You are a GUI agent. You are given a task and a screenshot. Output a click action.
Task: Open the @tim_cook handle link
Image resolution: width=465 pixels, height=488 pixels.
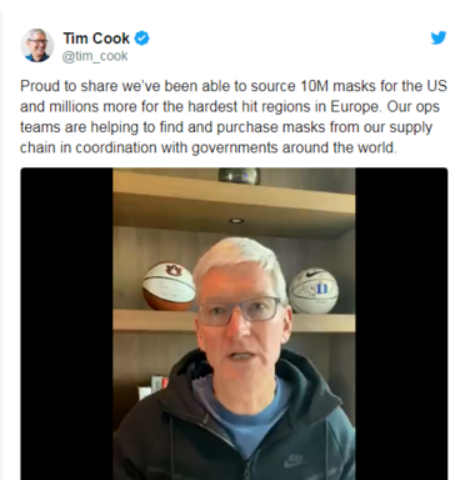[x=95, y=56]
